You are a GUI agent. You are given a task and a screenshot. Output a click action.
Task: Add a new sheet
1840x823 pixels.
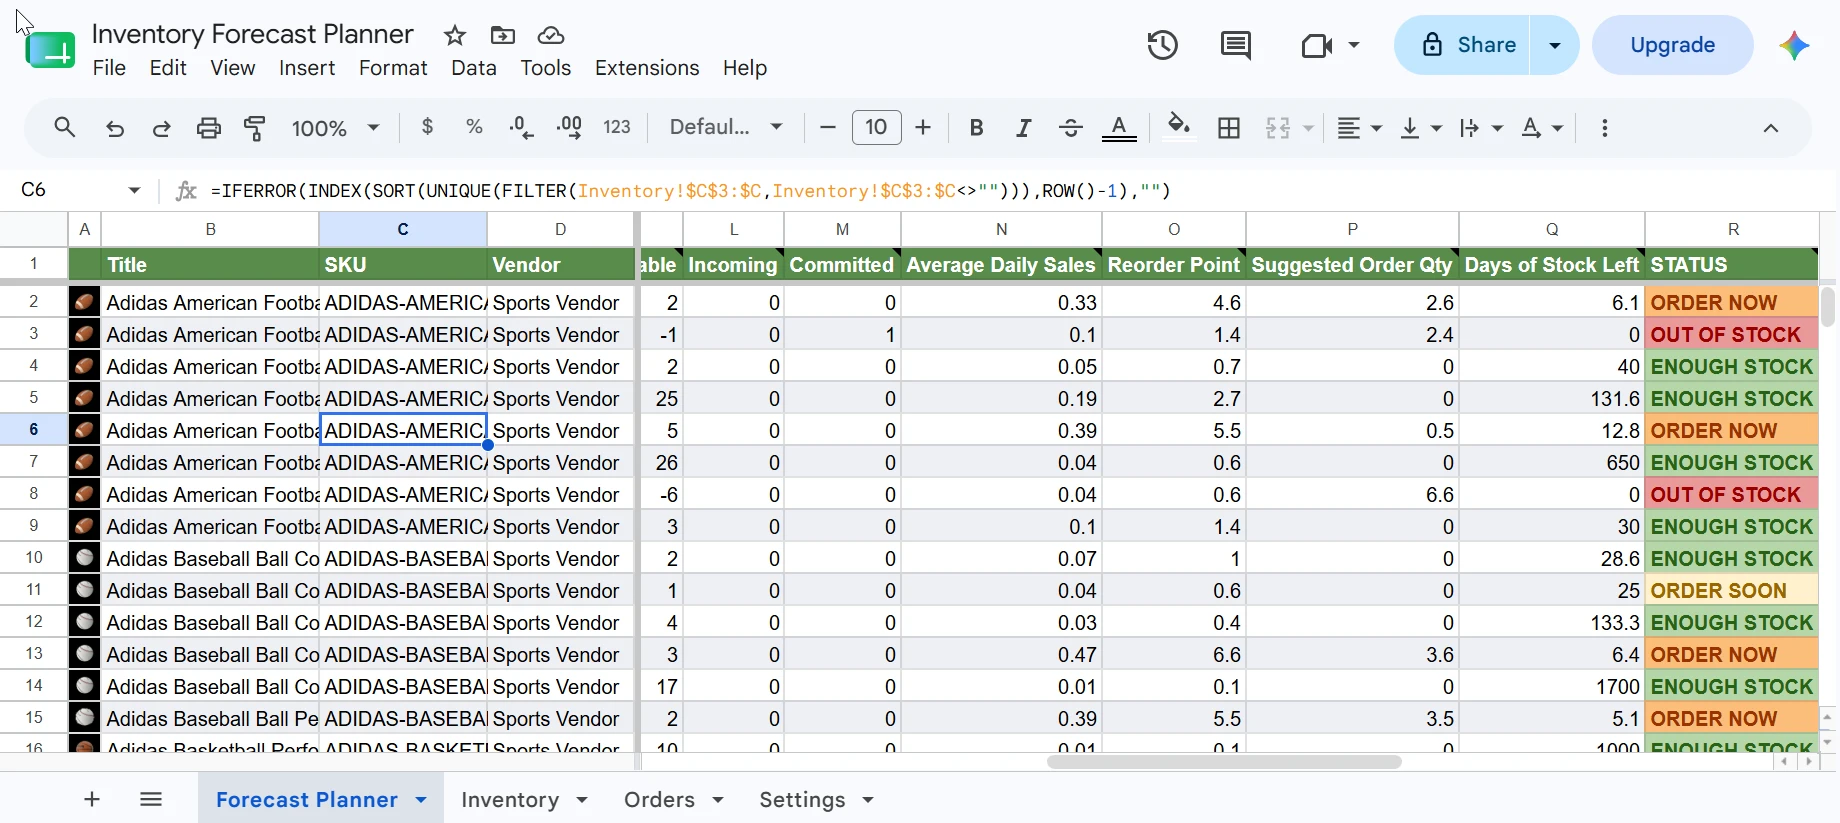[x=92, y=799]
